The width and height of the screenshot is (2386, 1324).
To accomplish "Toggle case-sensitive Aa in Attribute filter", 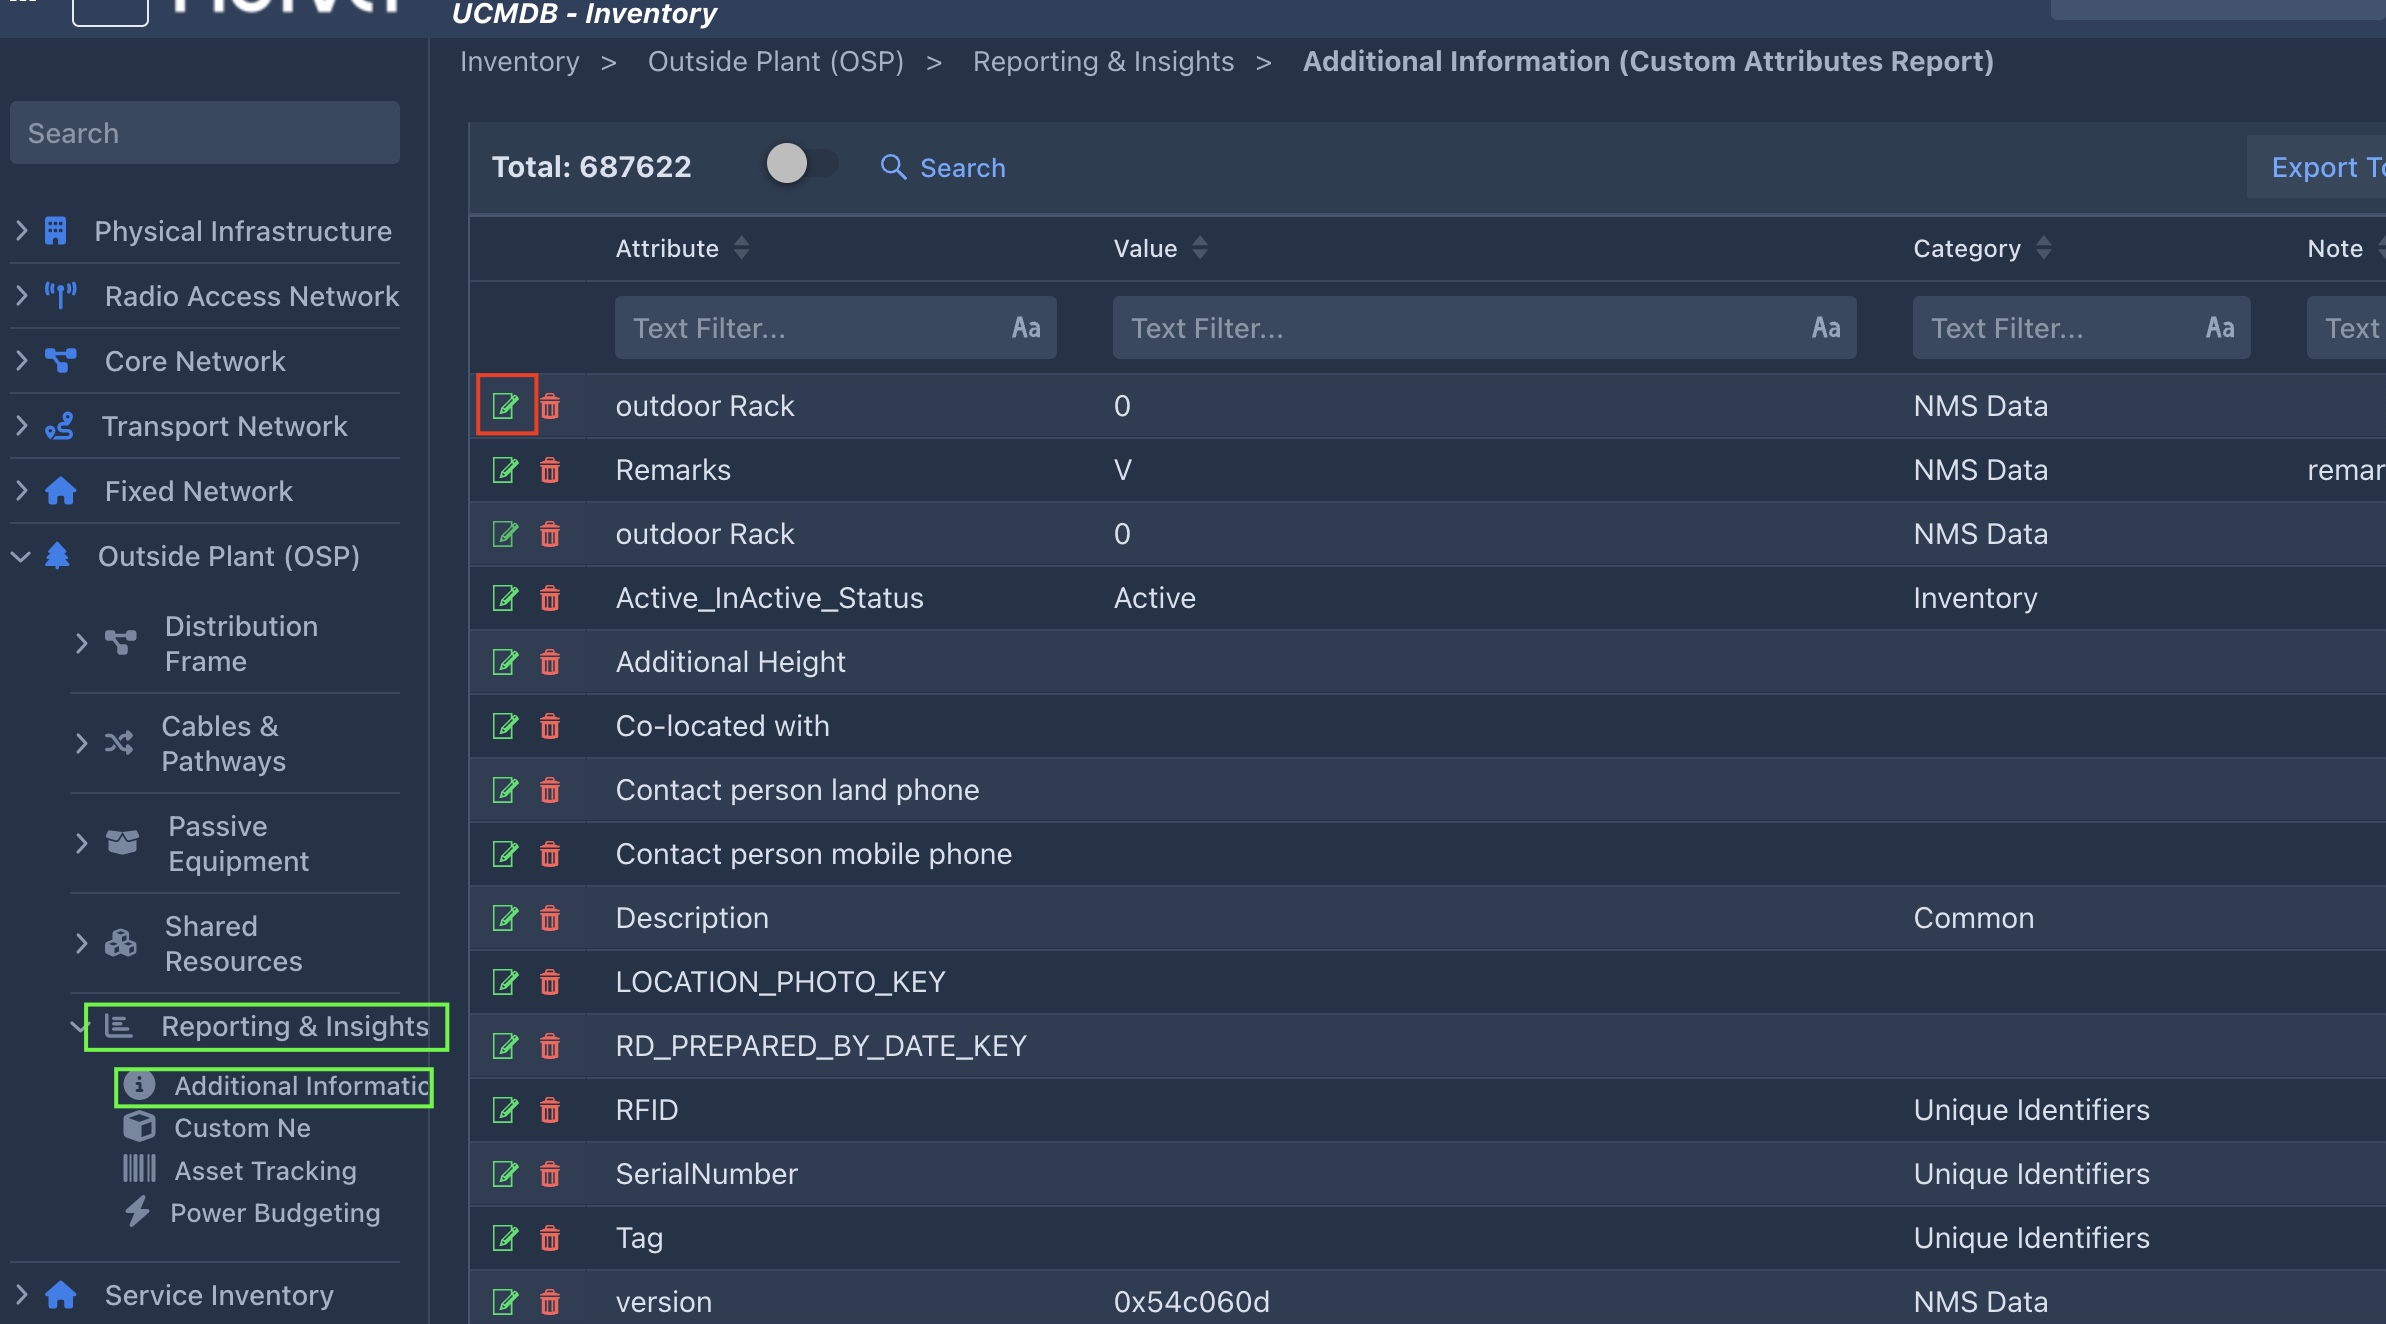I will pyautogui.click(x=1026, y=328).
